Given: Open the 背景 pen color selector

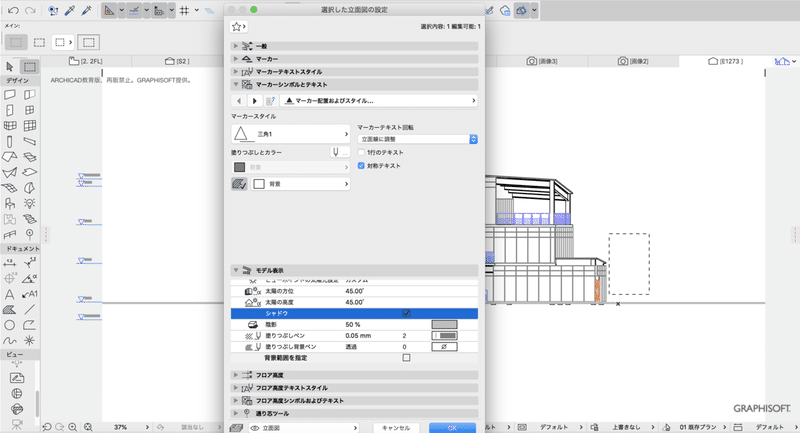Looking at the screenshot, I should click(x=300, y=184).
